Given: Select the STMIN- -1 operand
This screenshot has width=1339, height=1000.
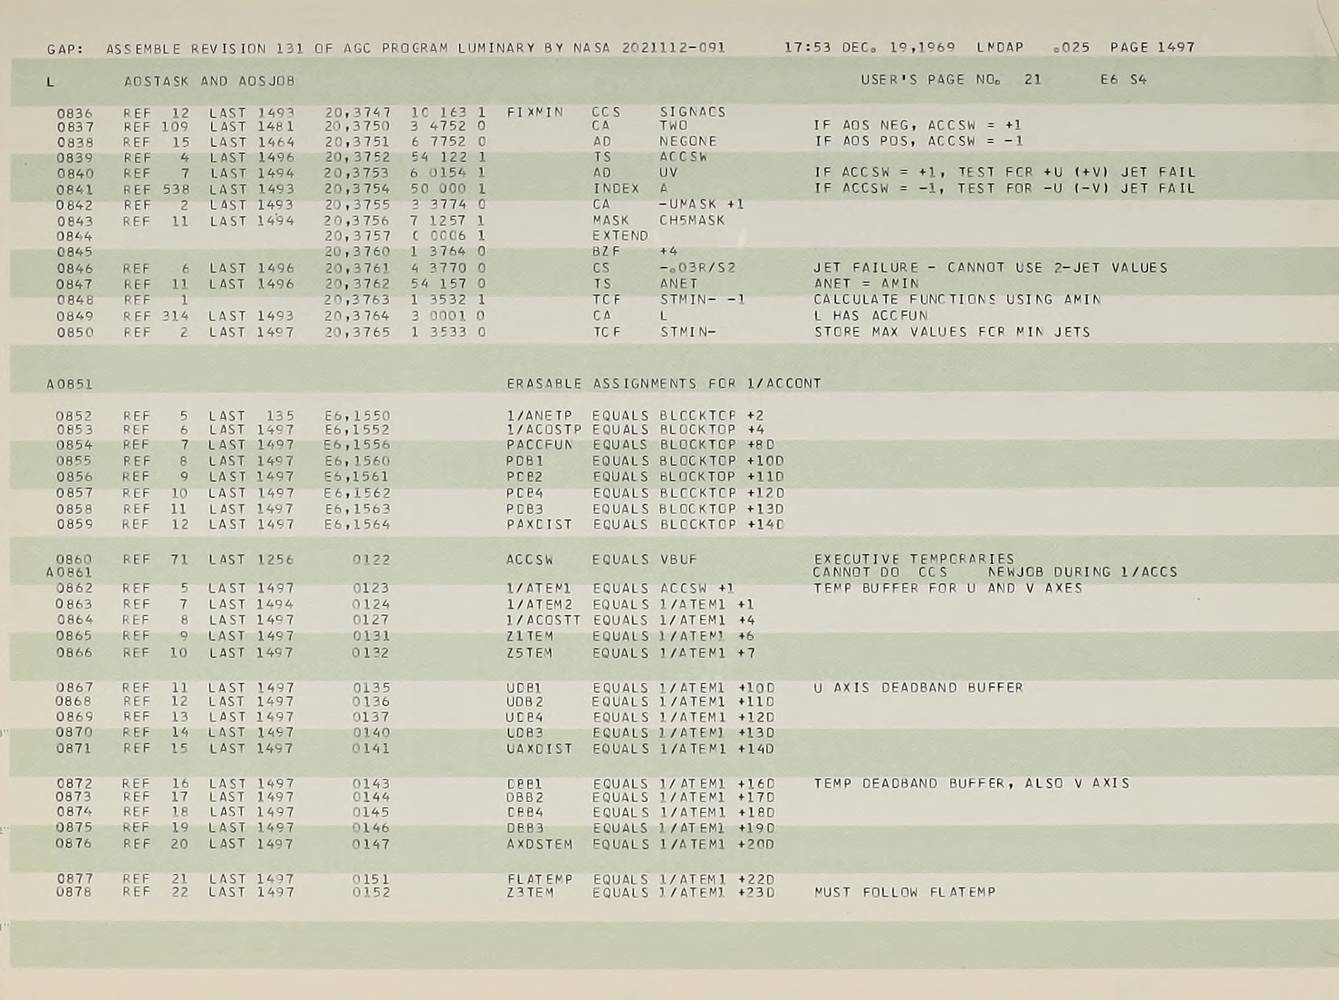Looking at the screenshot, I should coord(702,300).
